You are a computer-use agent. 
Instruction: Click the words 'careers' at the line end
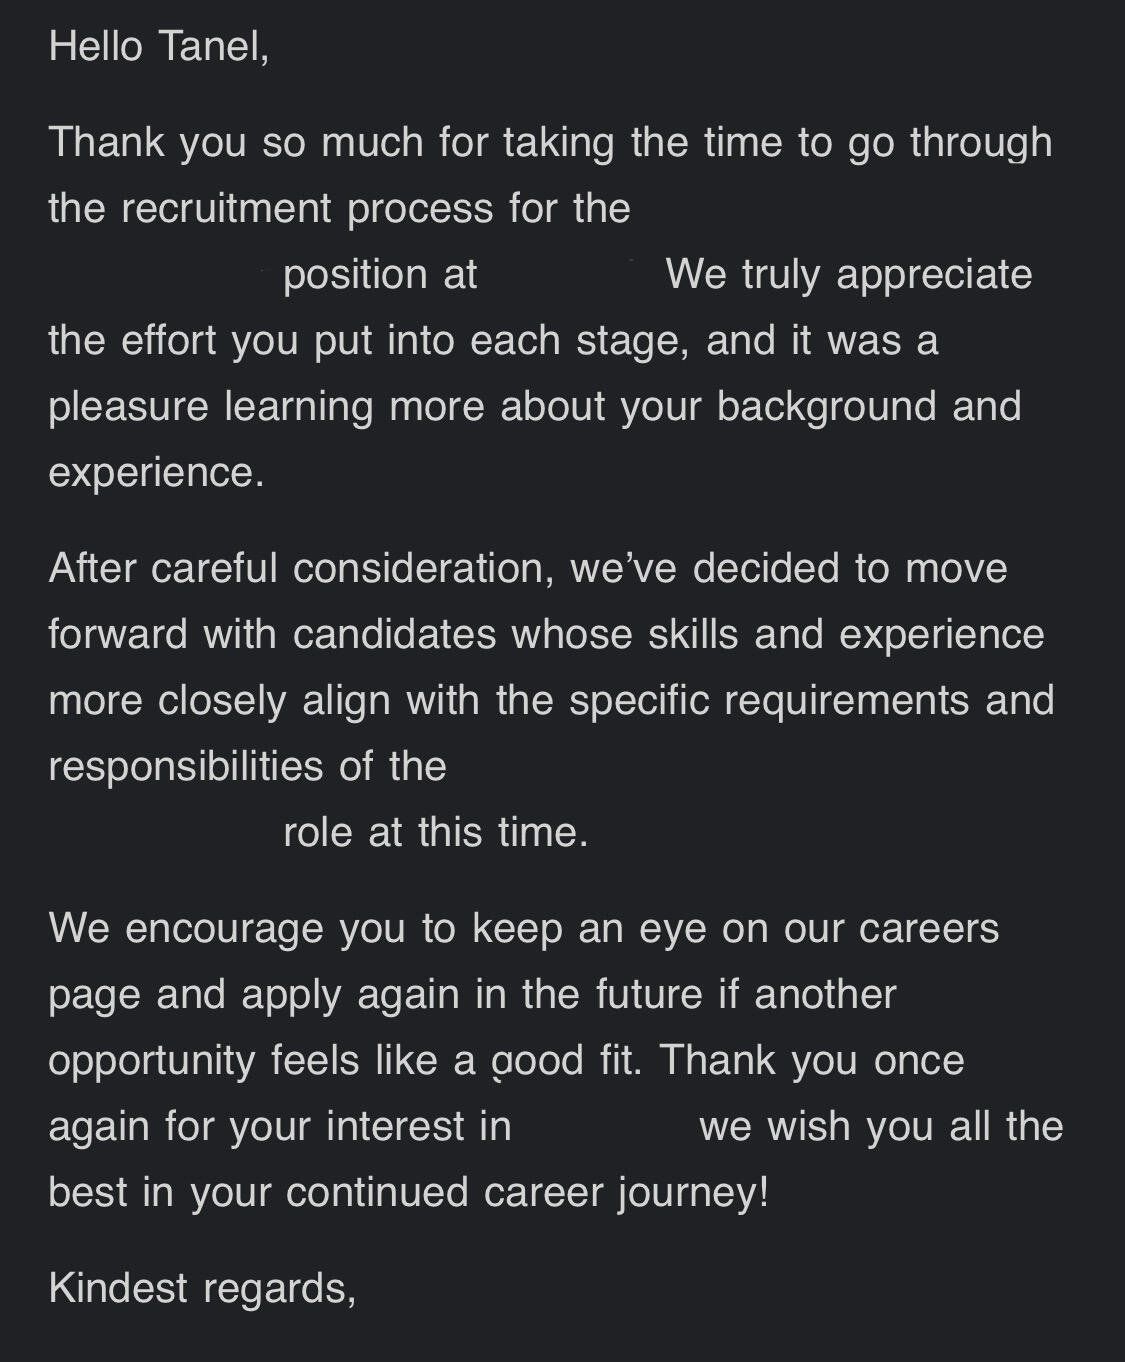929,928
